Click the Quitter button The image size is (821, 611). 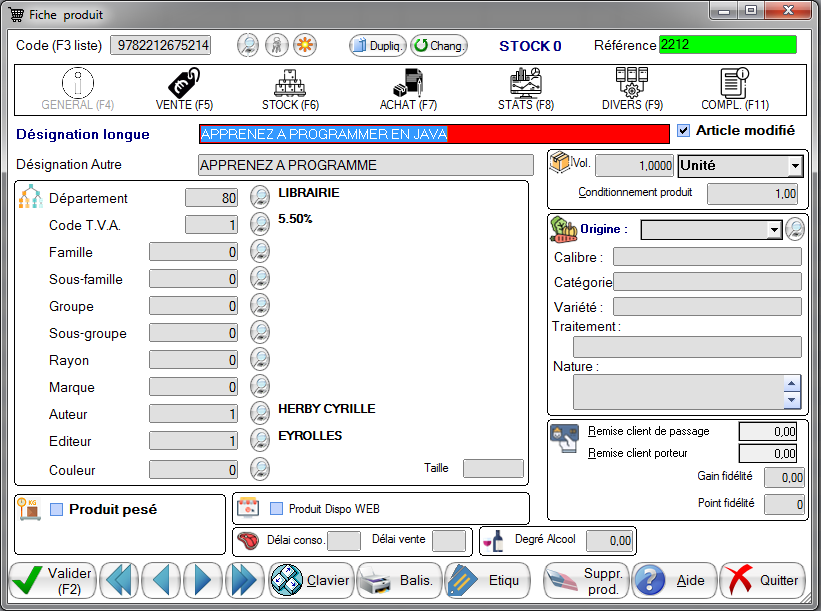[x=762, y=580]
